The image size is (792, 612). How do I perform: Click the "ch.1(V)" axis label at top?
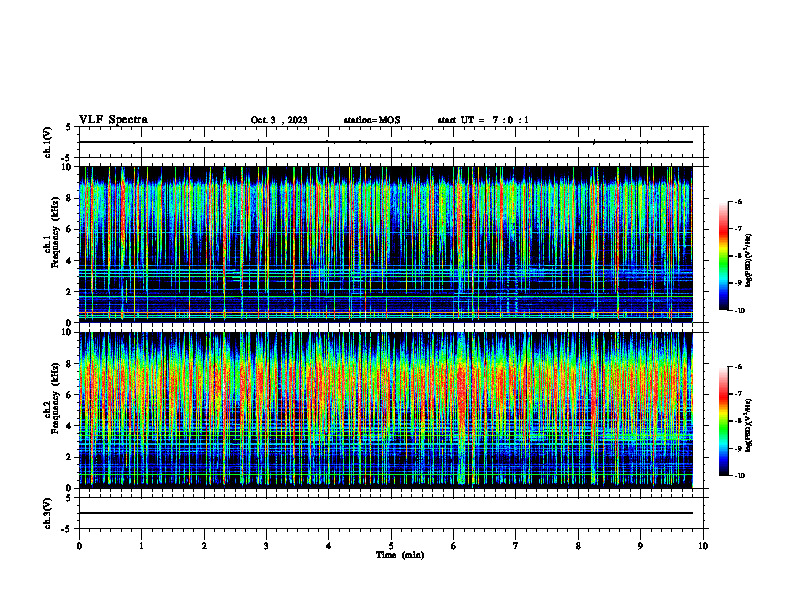[x=47, y=142]
